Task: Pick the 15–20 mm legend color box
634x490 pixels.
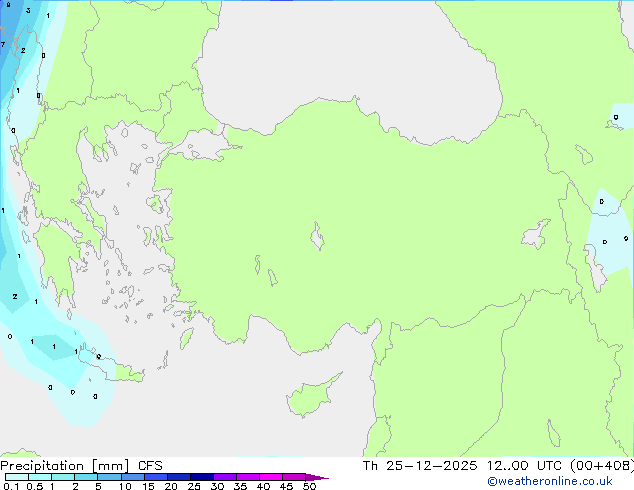Action: [156, 477]
